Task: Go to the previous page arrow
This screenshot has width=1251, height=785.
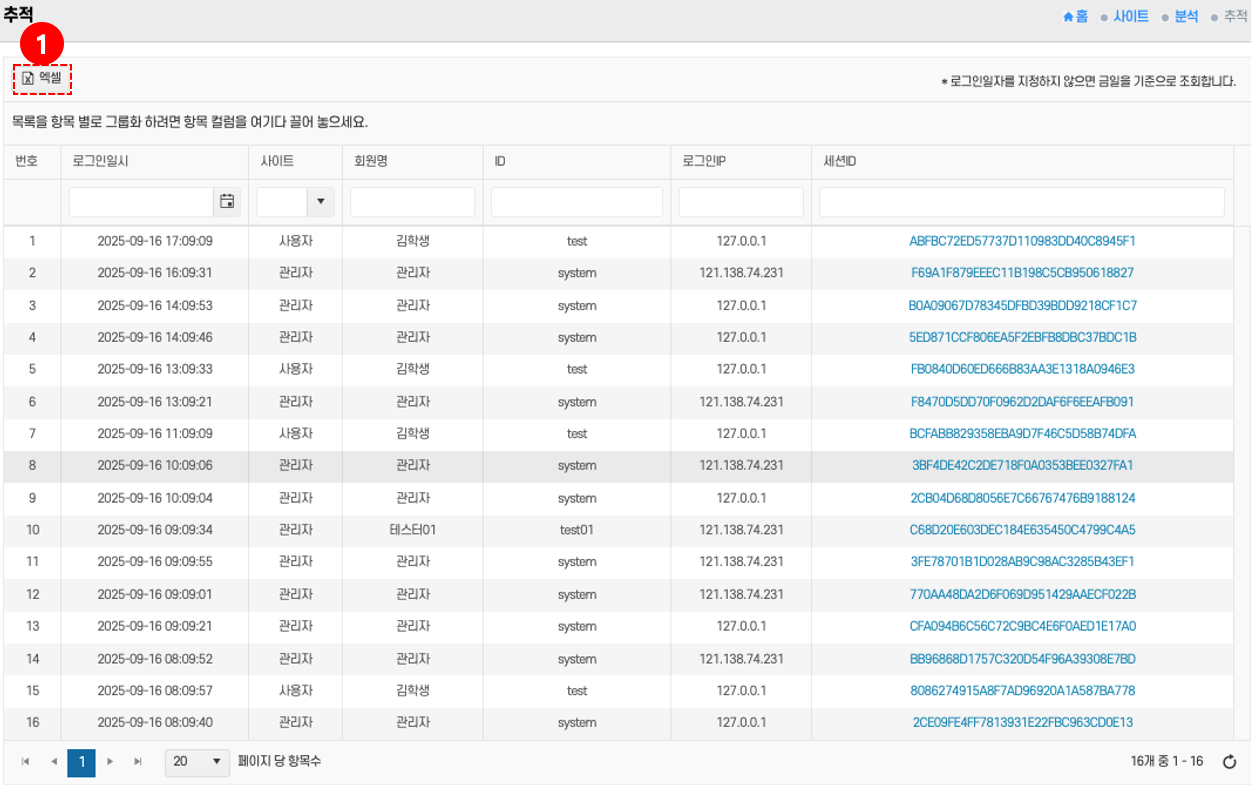Action: click(x=53, y=762)
